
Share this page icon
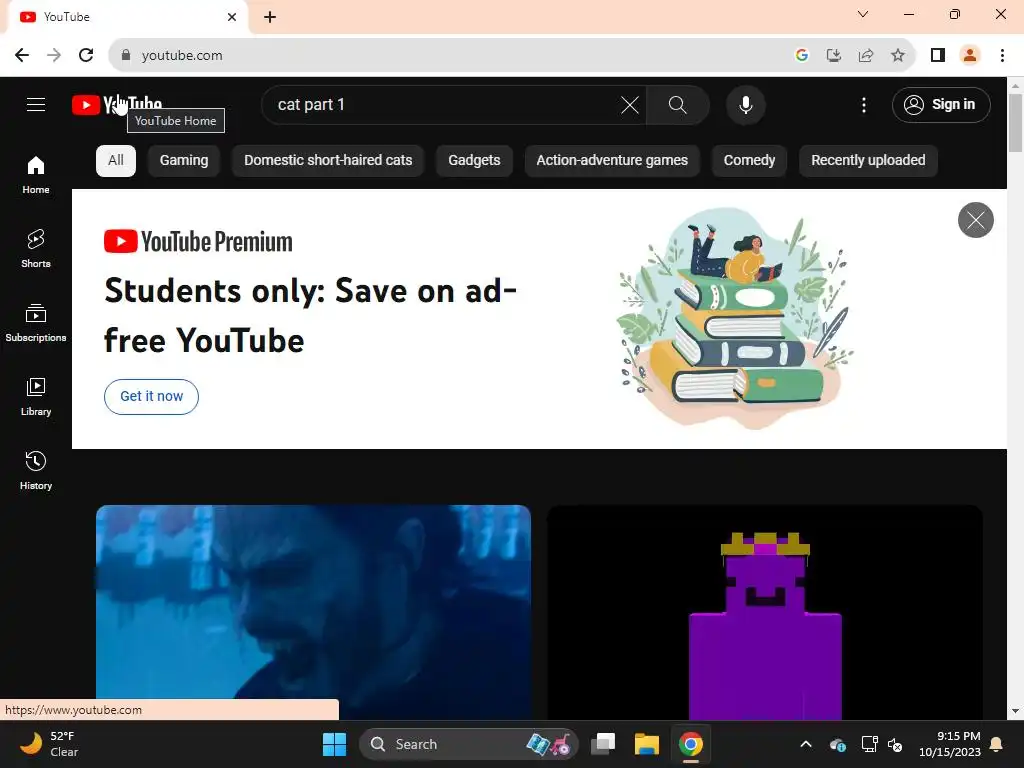866,56
